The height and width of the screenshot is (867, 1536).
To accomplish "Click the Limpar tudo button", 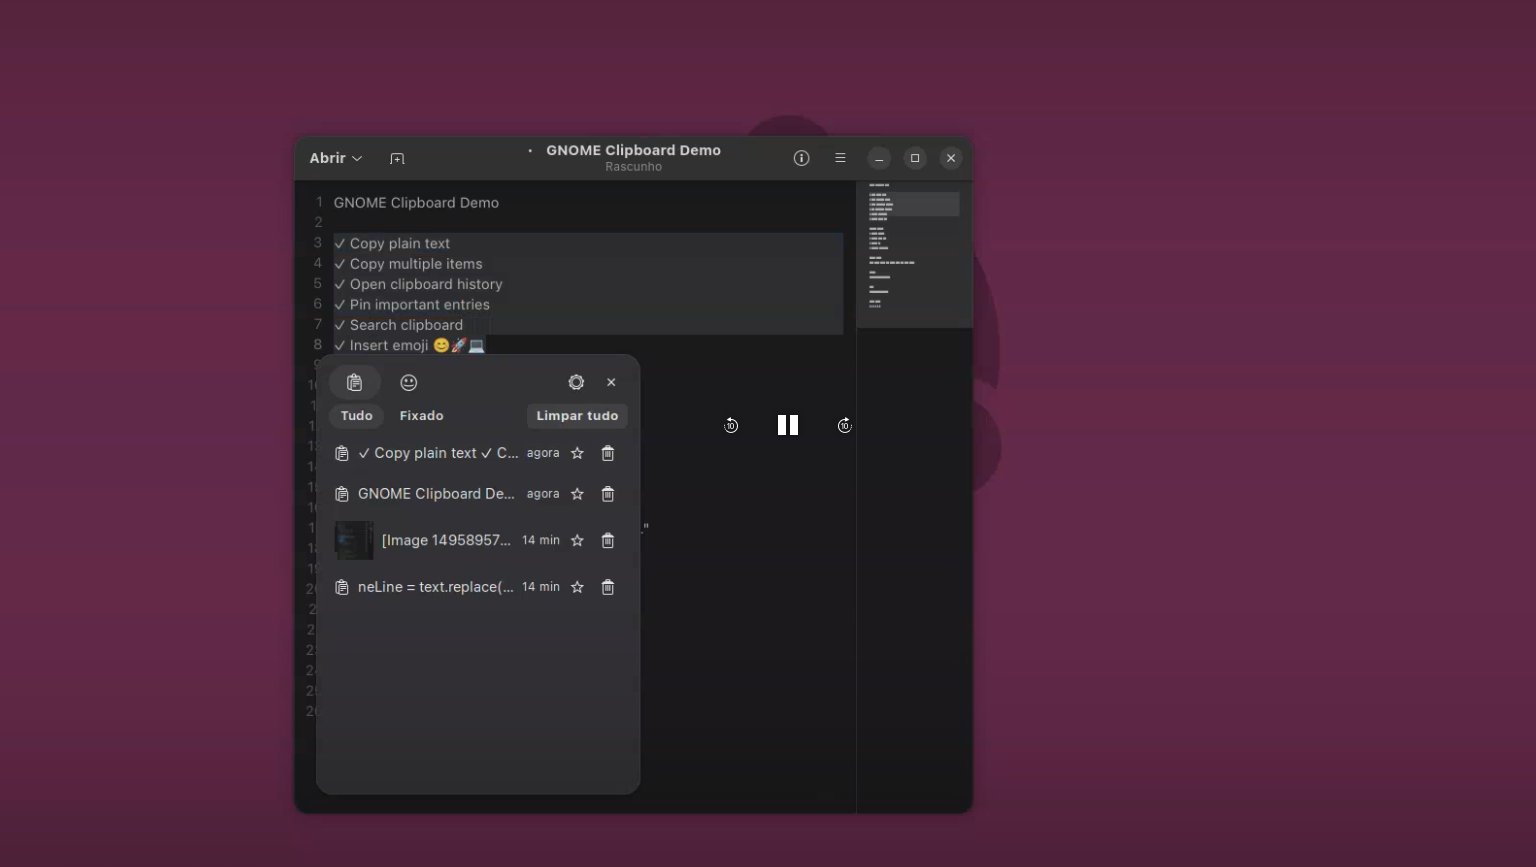I will [x=577, y=416].
